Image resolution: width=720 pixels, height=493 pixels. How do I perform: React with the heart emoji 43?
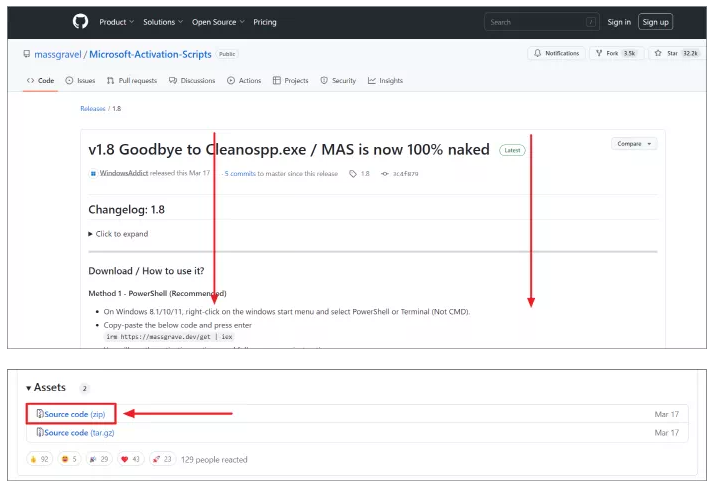click(x=130, y=459)
